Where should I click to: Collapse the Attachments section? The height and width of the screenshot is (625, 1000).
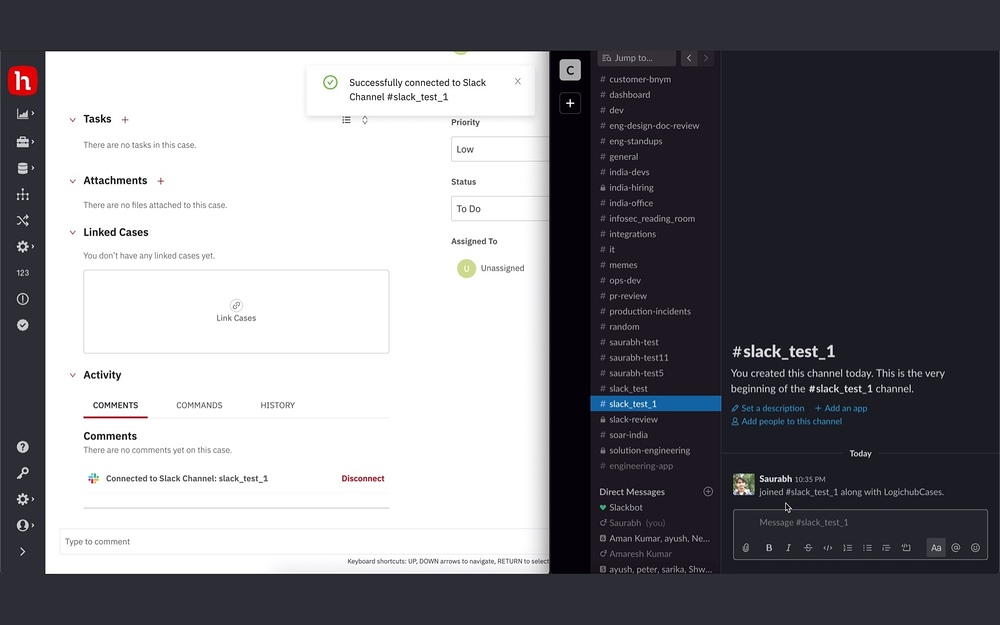73,181
